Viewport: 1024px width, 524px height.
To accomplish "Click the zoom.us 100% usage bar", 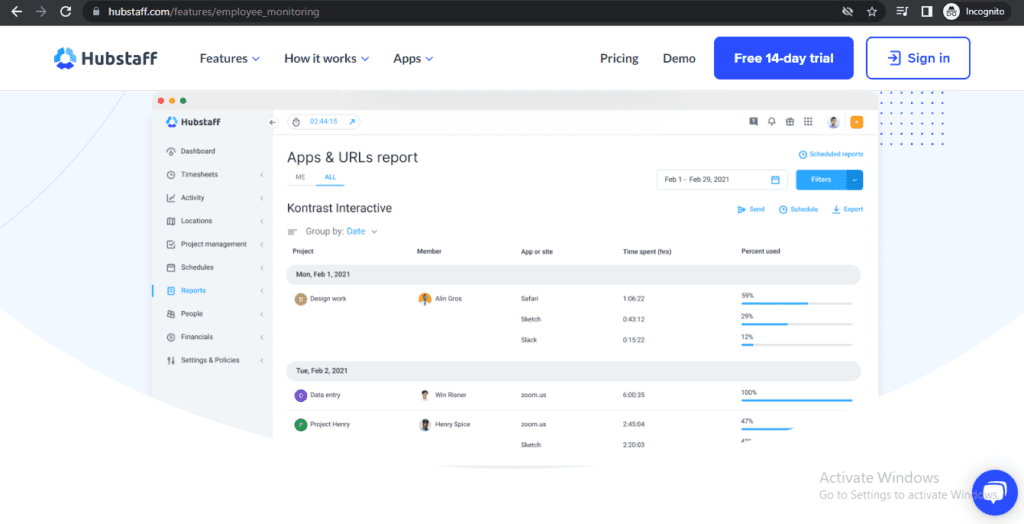I will (x=796, y=400).
